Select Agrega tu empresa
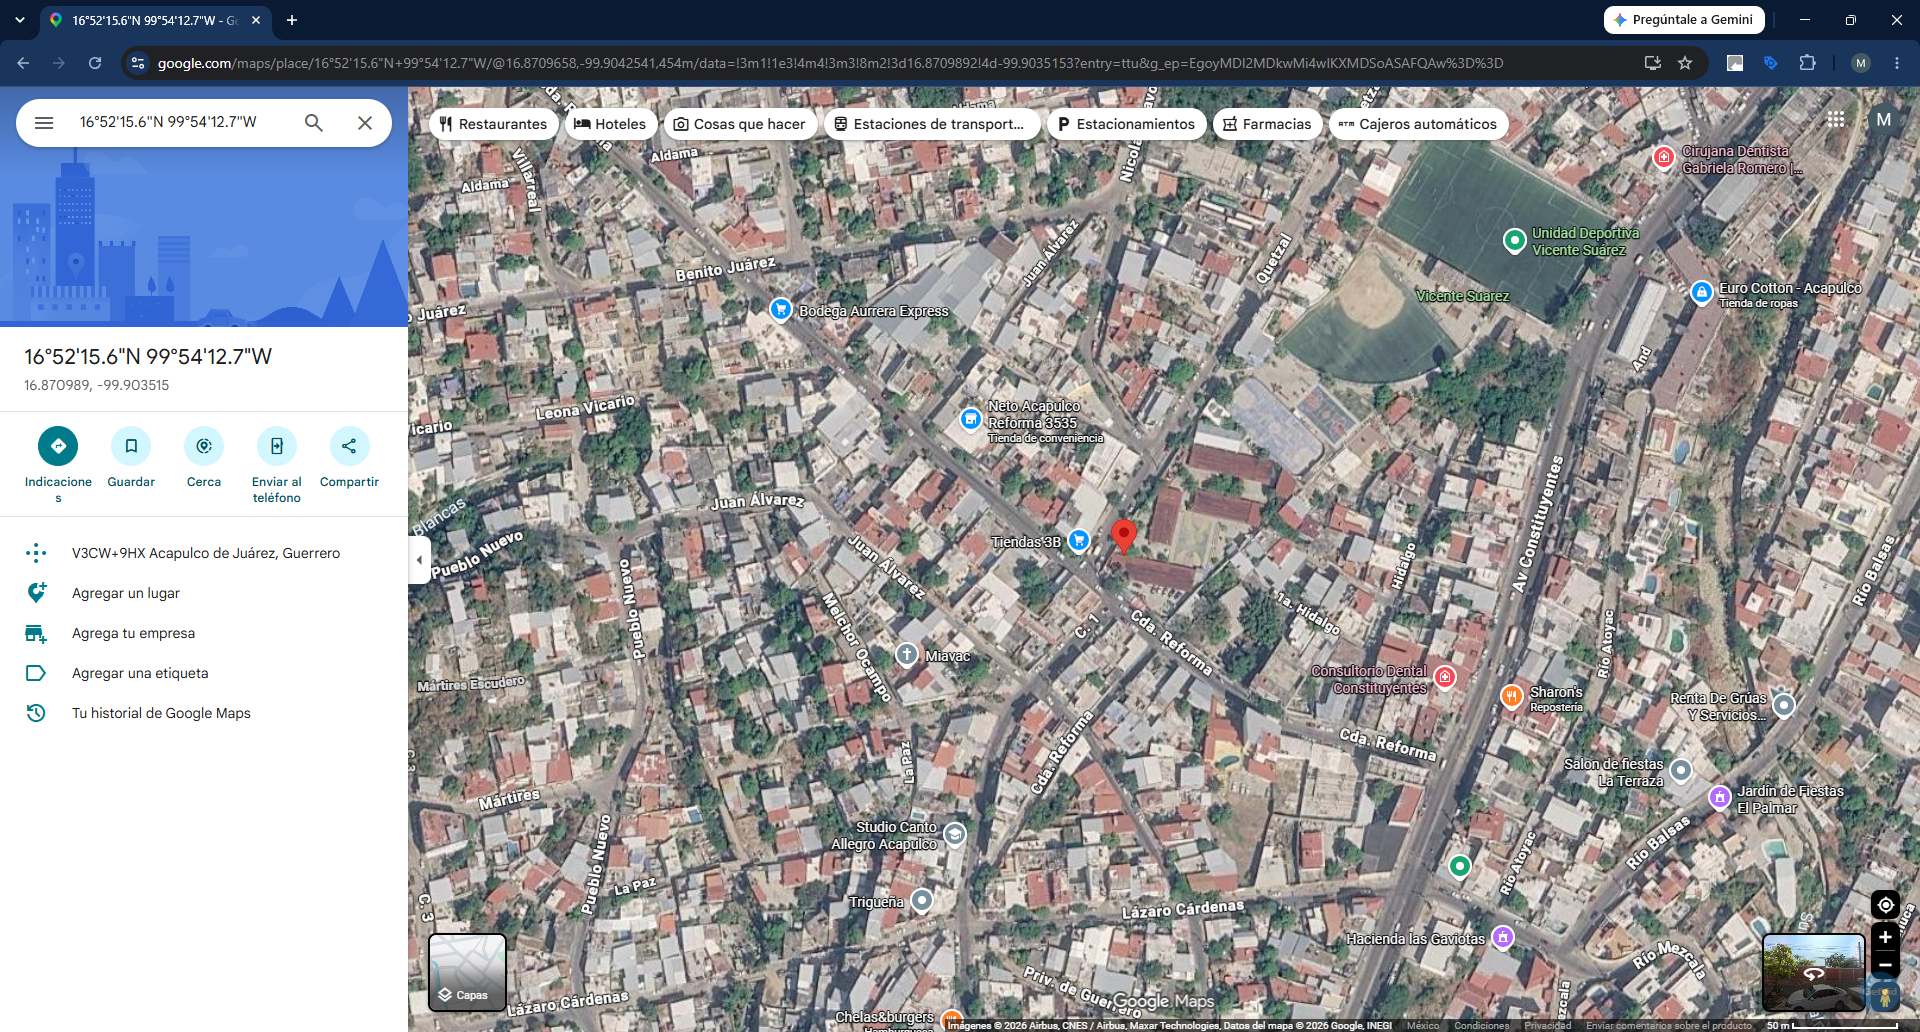 coord(204,633)
